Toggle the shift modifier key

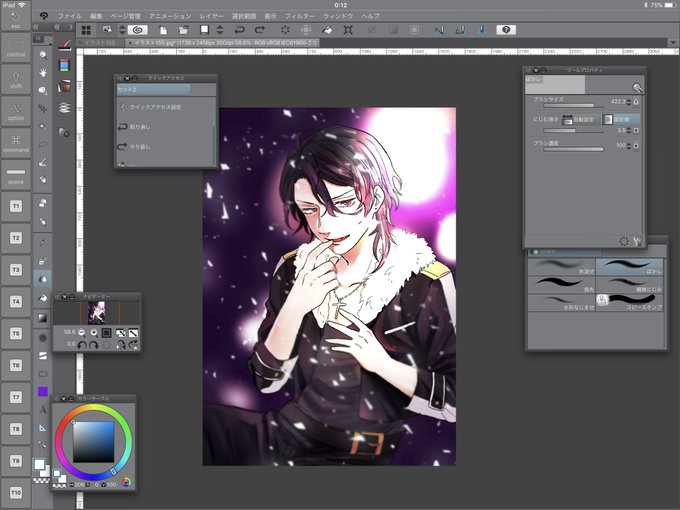click(16, 80)
